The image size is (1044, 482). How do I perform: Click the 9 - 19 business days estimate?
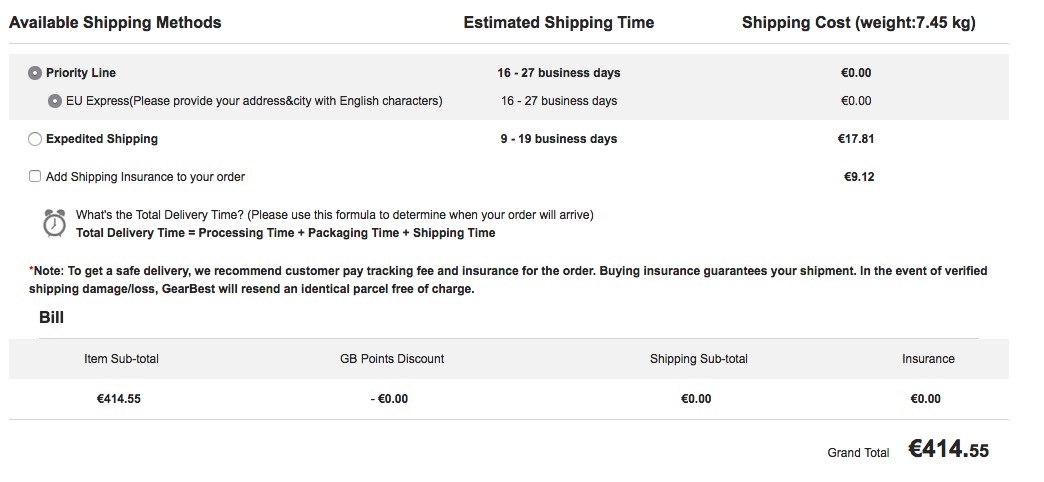559,139
